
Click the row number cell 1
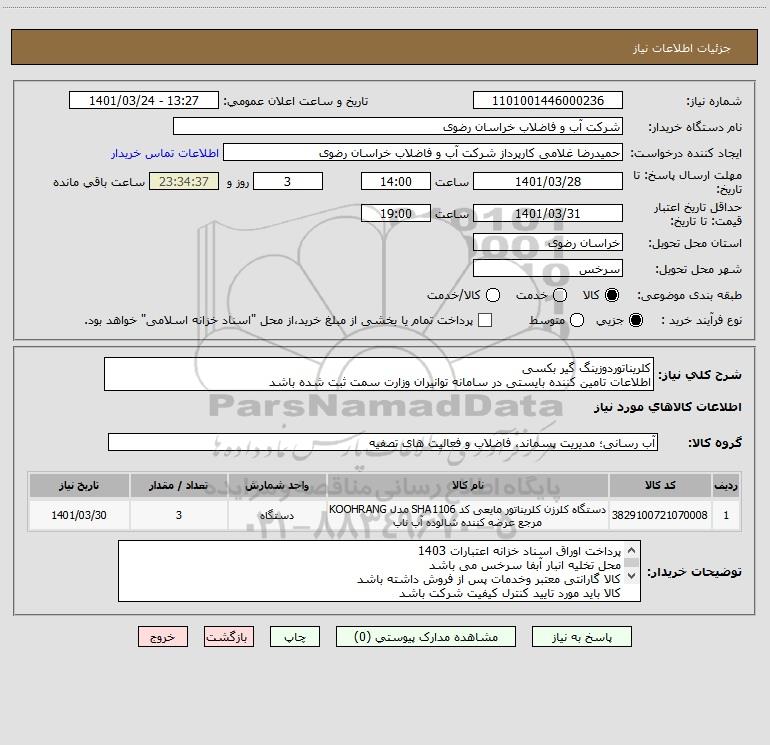(726, 515)
